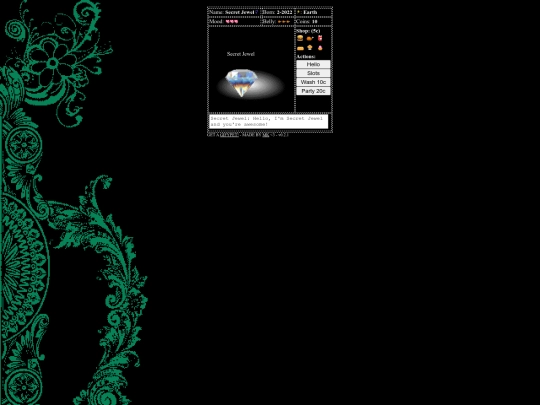Select the Born date 2-2022
The width and height of the screenshot is (540, 405).
[284, 12]
